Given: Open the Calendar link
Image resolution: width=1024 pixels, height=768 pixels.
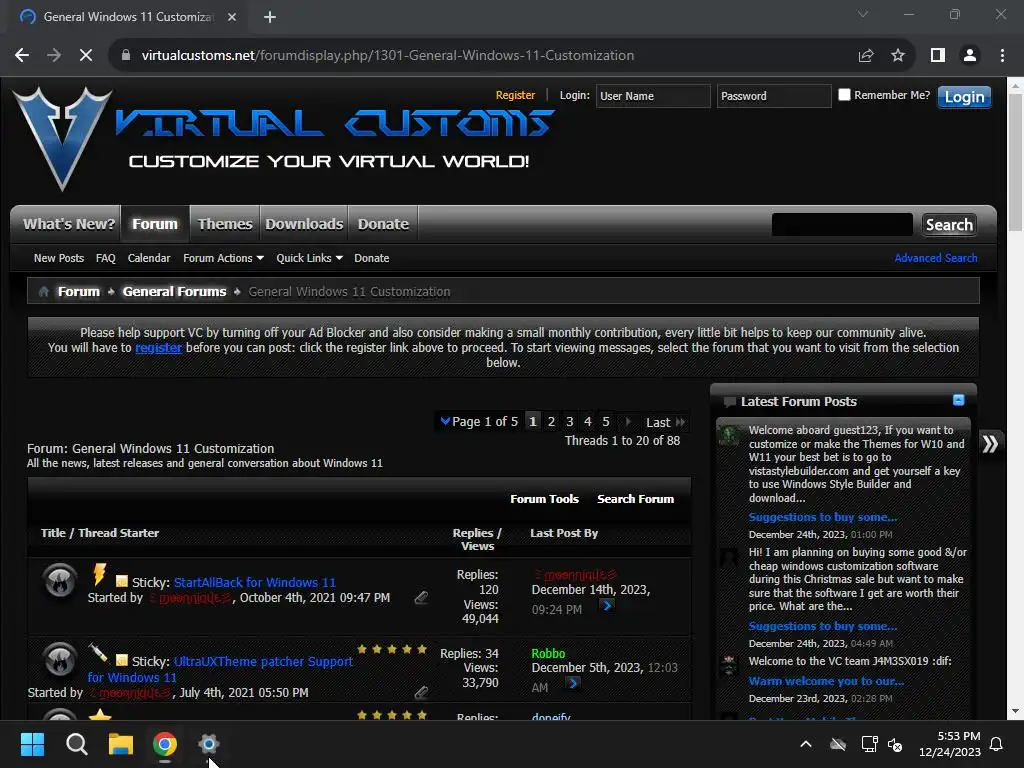Looking at the screenshot, I should click(149, 258).
